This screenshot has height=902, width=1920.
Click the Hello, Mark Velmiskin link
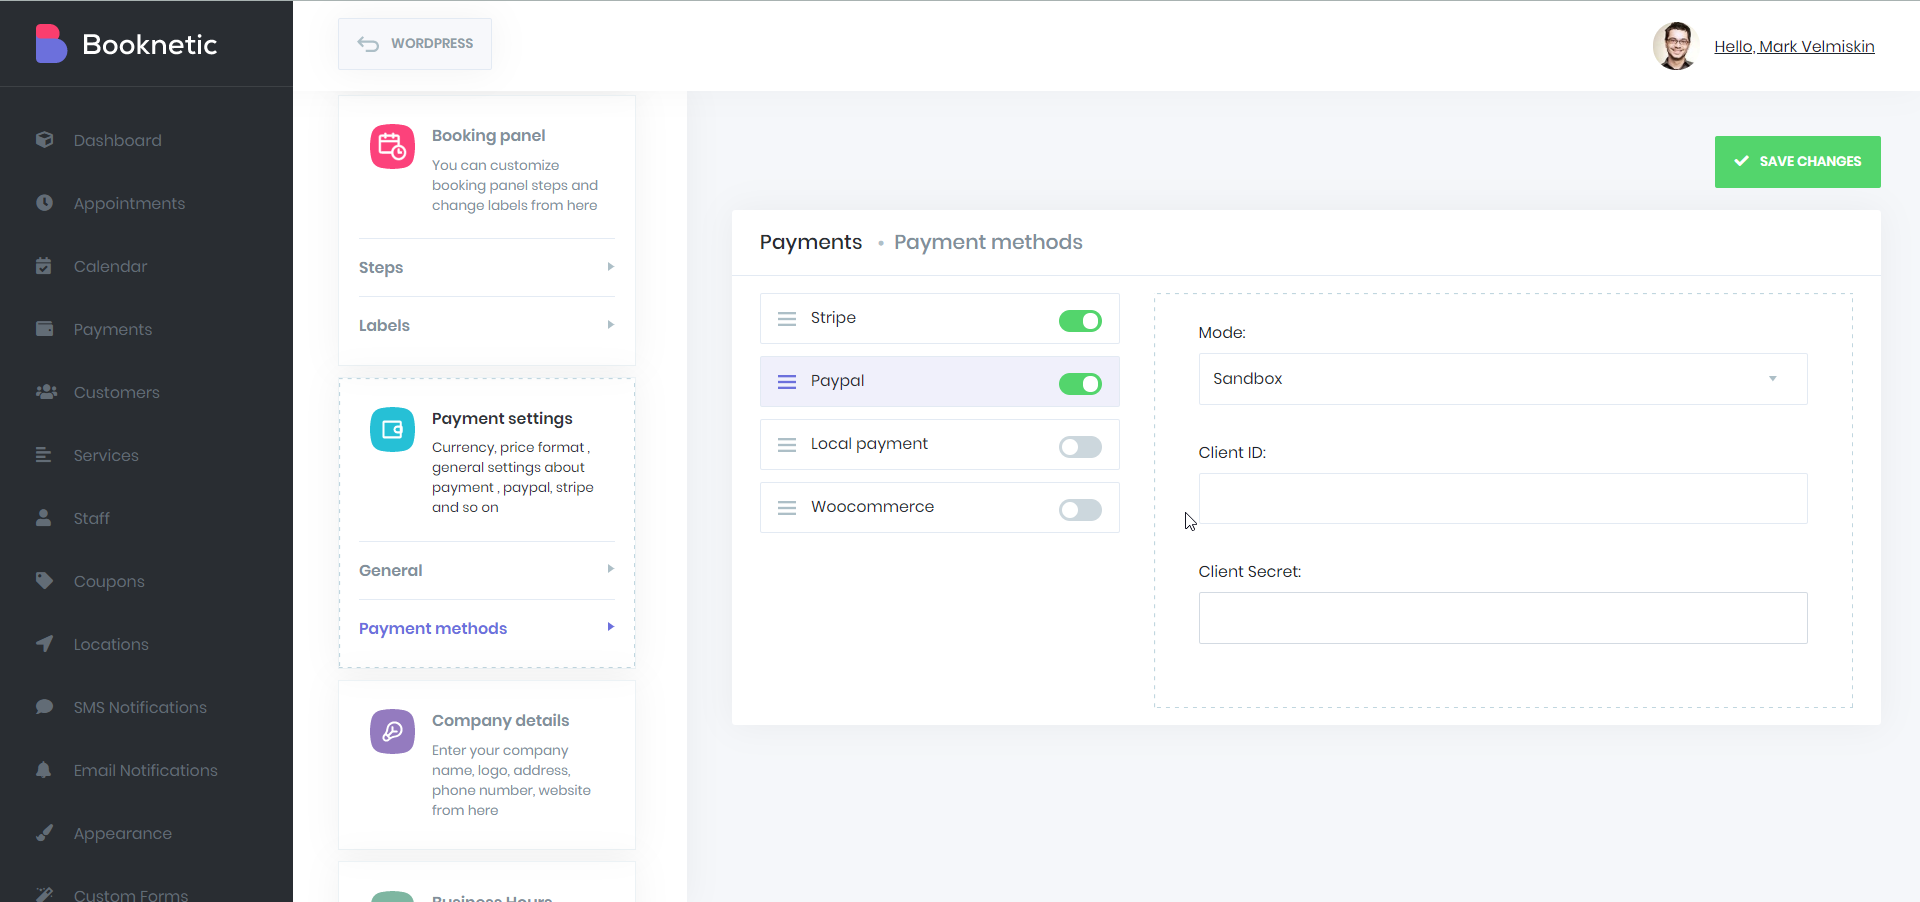click(1794, 47)
